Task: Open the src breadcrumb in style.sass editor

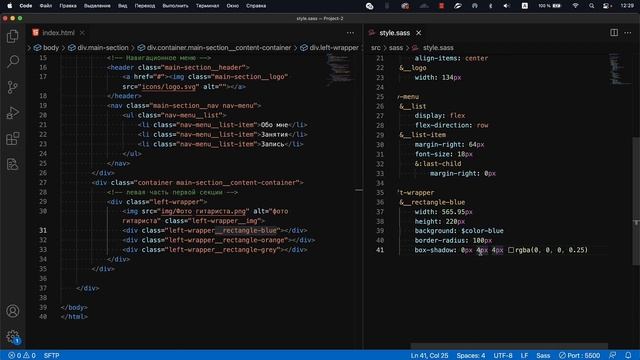Action: (376, 48)
